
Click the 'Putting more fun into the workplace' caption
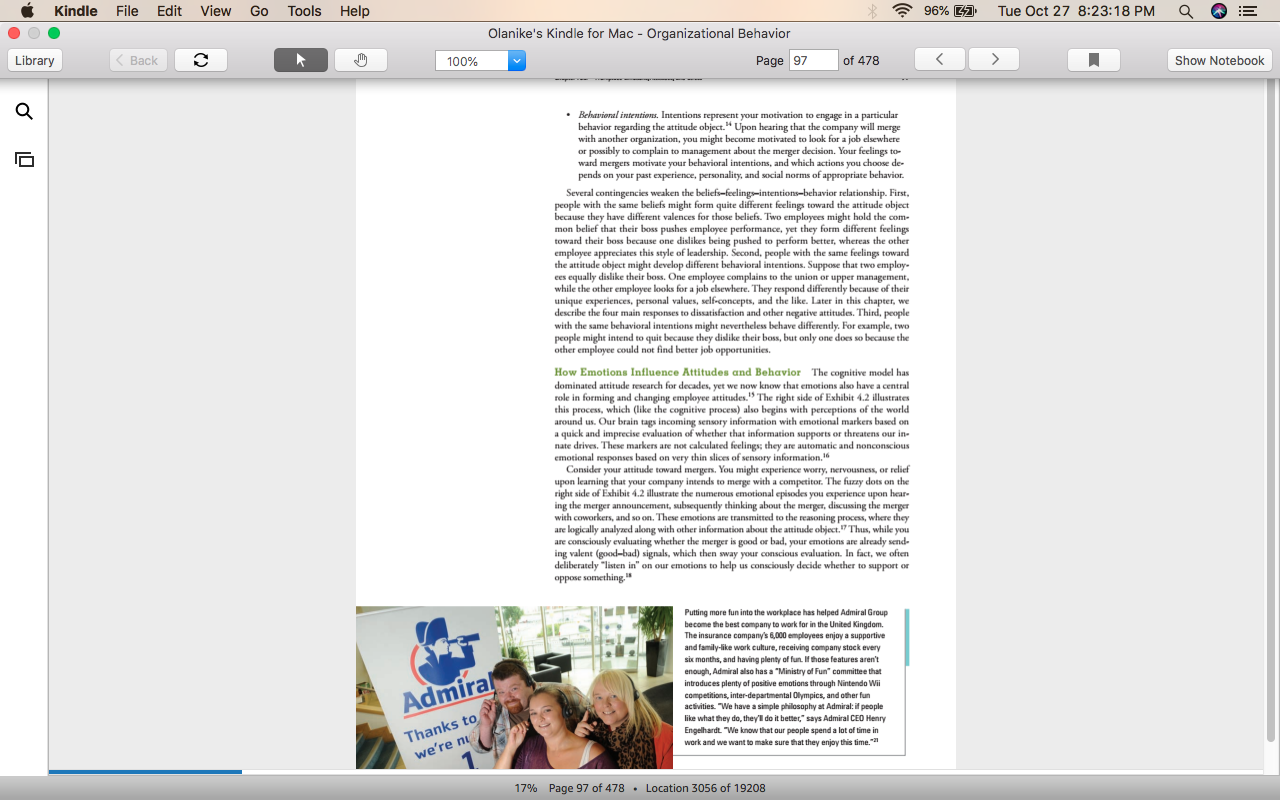(x=784, y=677)
